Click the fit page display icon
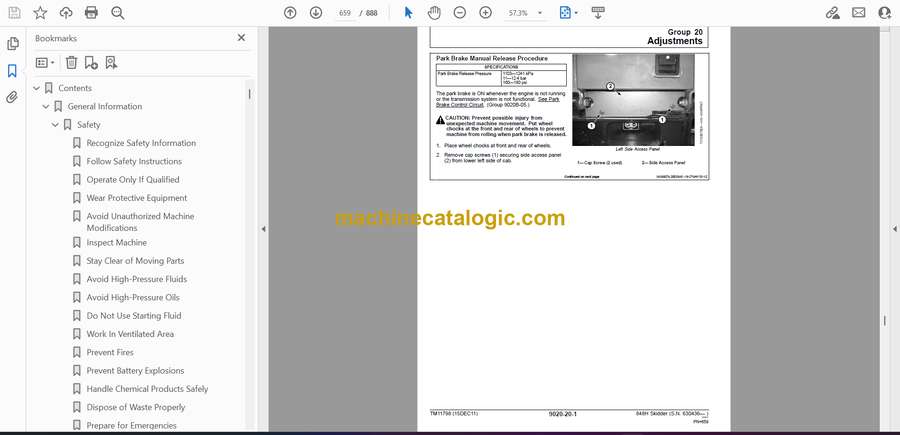The image size is (900, 435). point(565,13)
